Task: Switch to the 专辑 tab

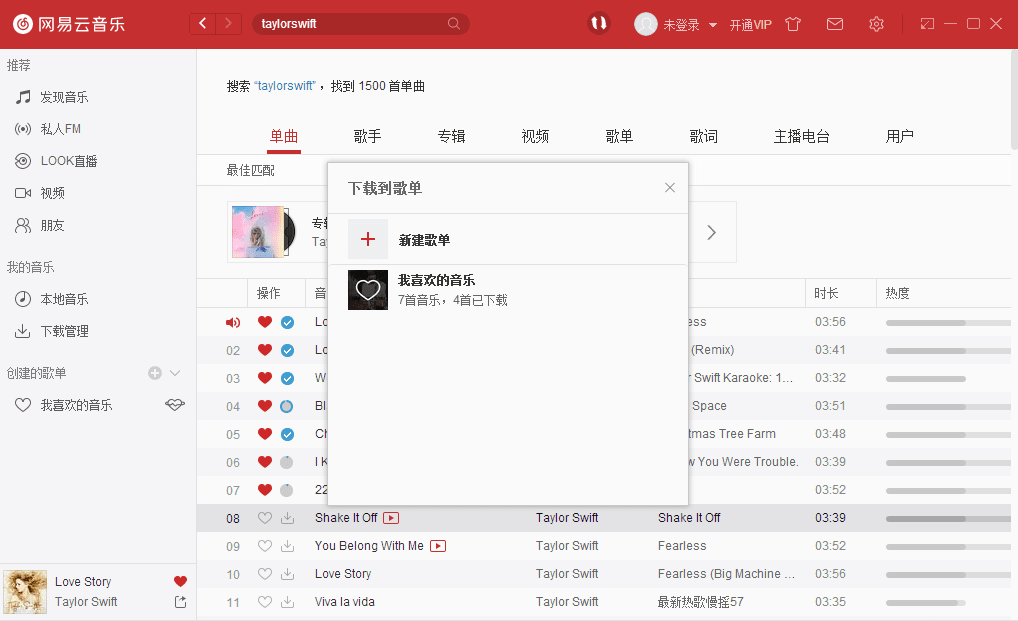Action: coord(451,136)
